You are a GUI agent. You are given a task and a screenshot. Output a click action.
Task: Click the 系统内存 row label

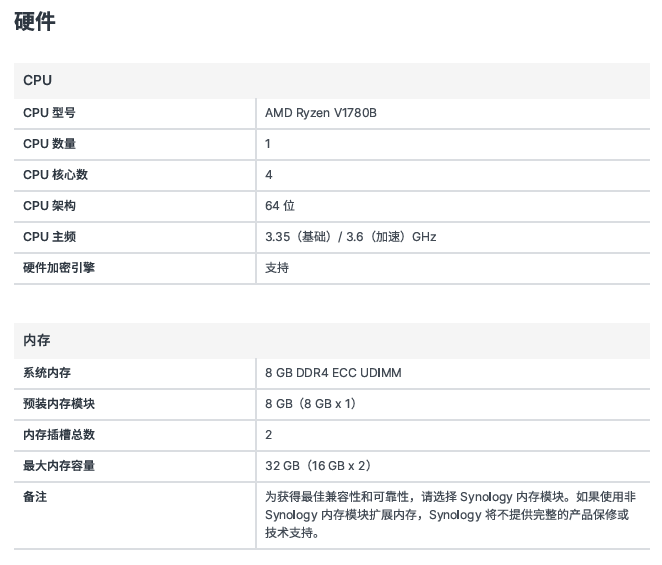[x=47, y=373]
